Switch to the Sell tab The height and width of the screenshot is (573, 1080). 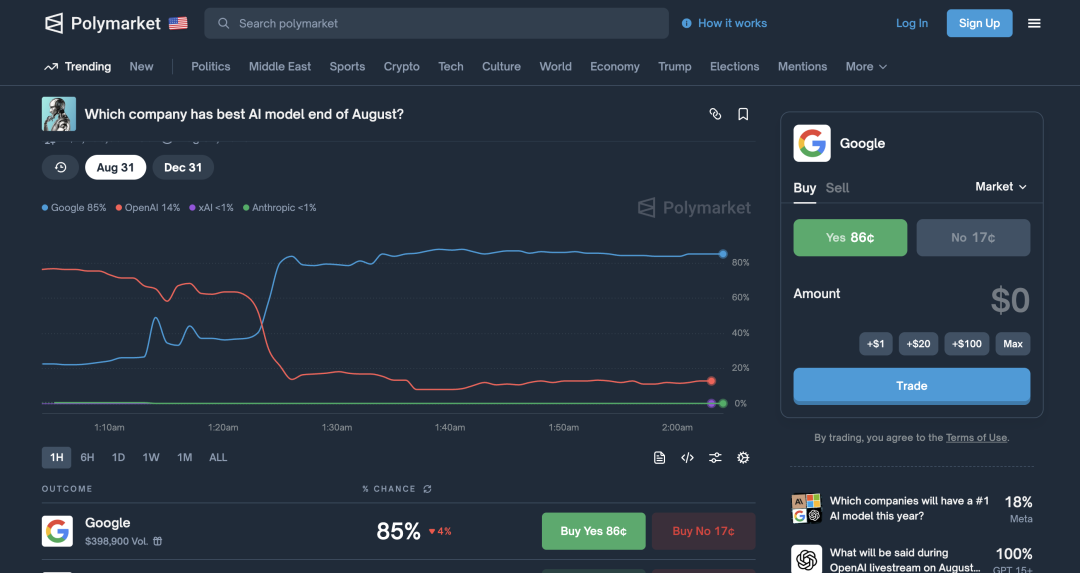point(838,188)
